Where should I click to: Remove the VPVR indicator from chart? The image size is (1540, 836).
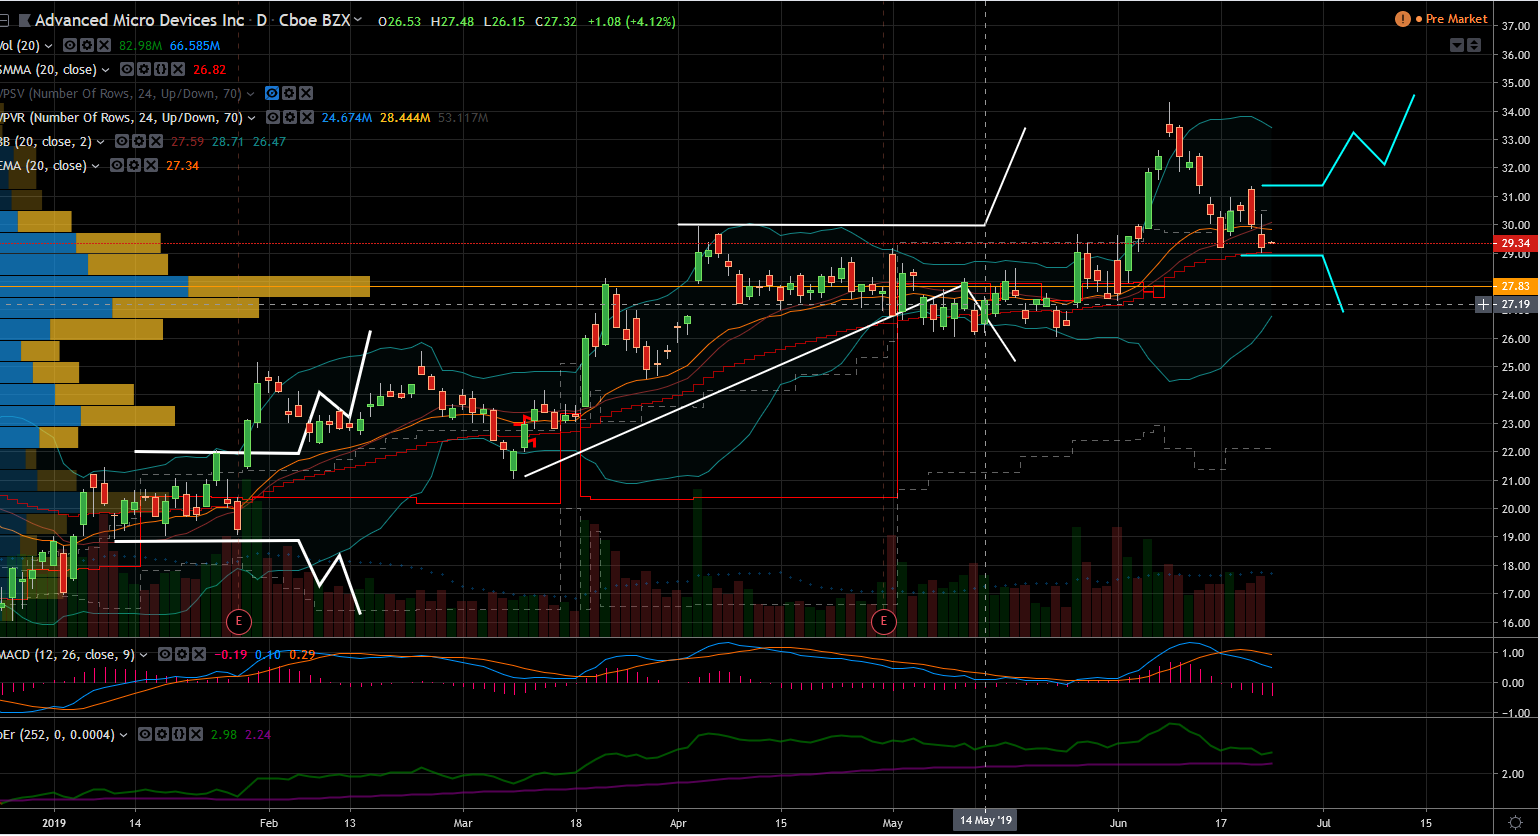pos(306,117)
